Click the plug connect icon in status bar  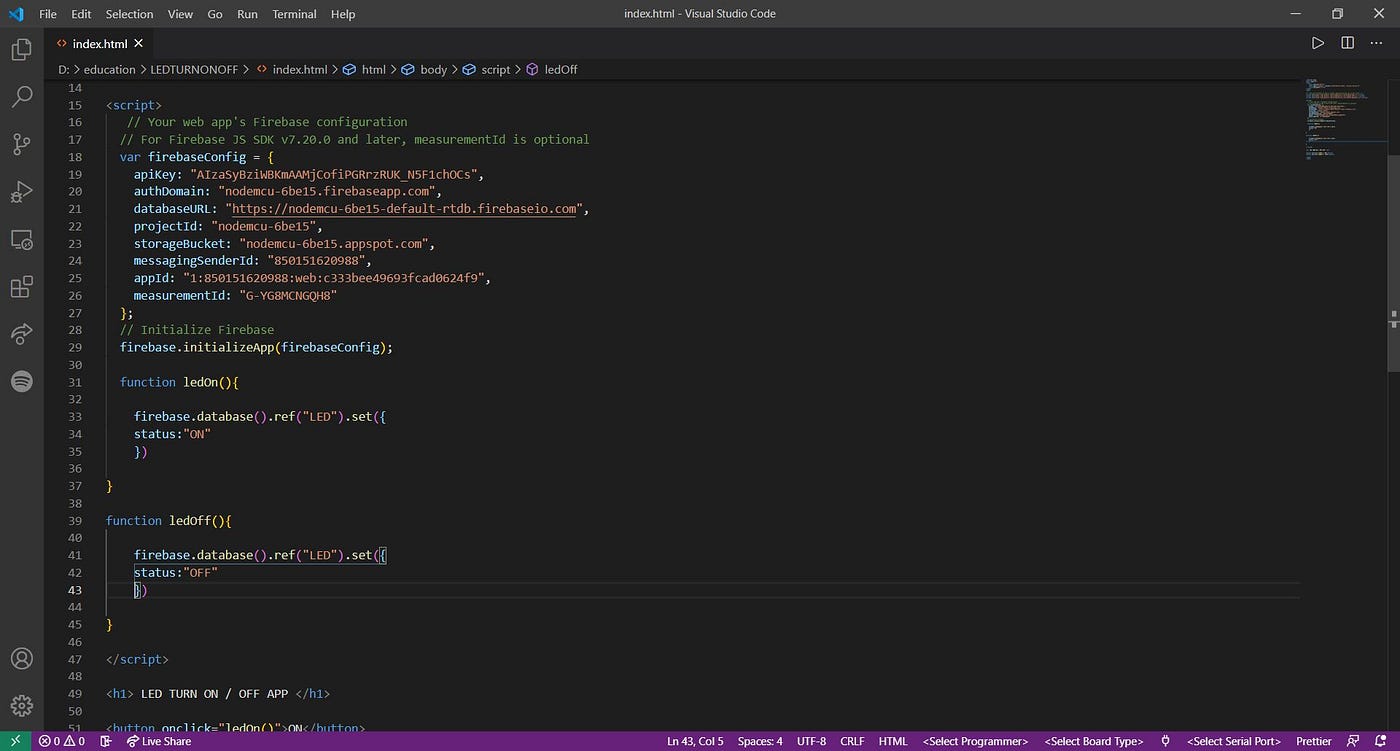coord(1165,741)
